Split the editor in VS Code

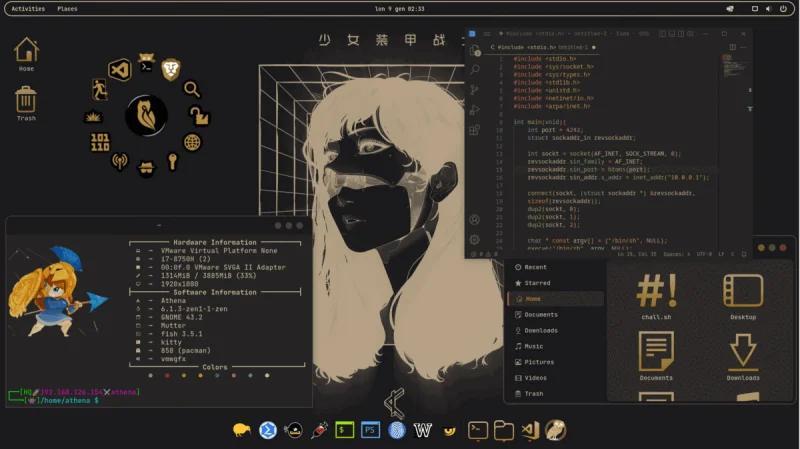[733, 47]
